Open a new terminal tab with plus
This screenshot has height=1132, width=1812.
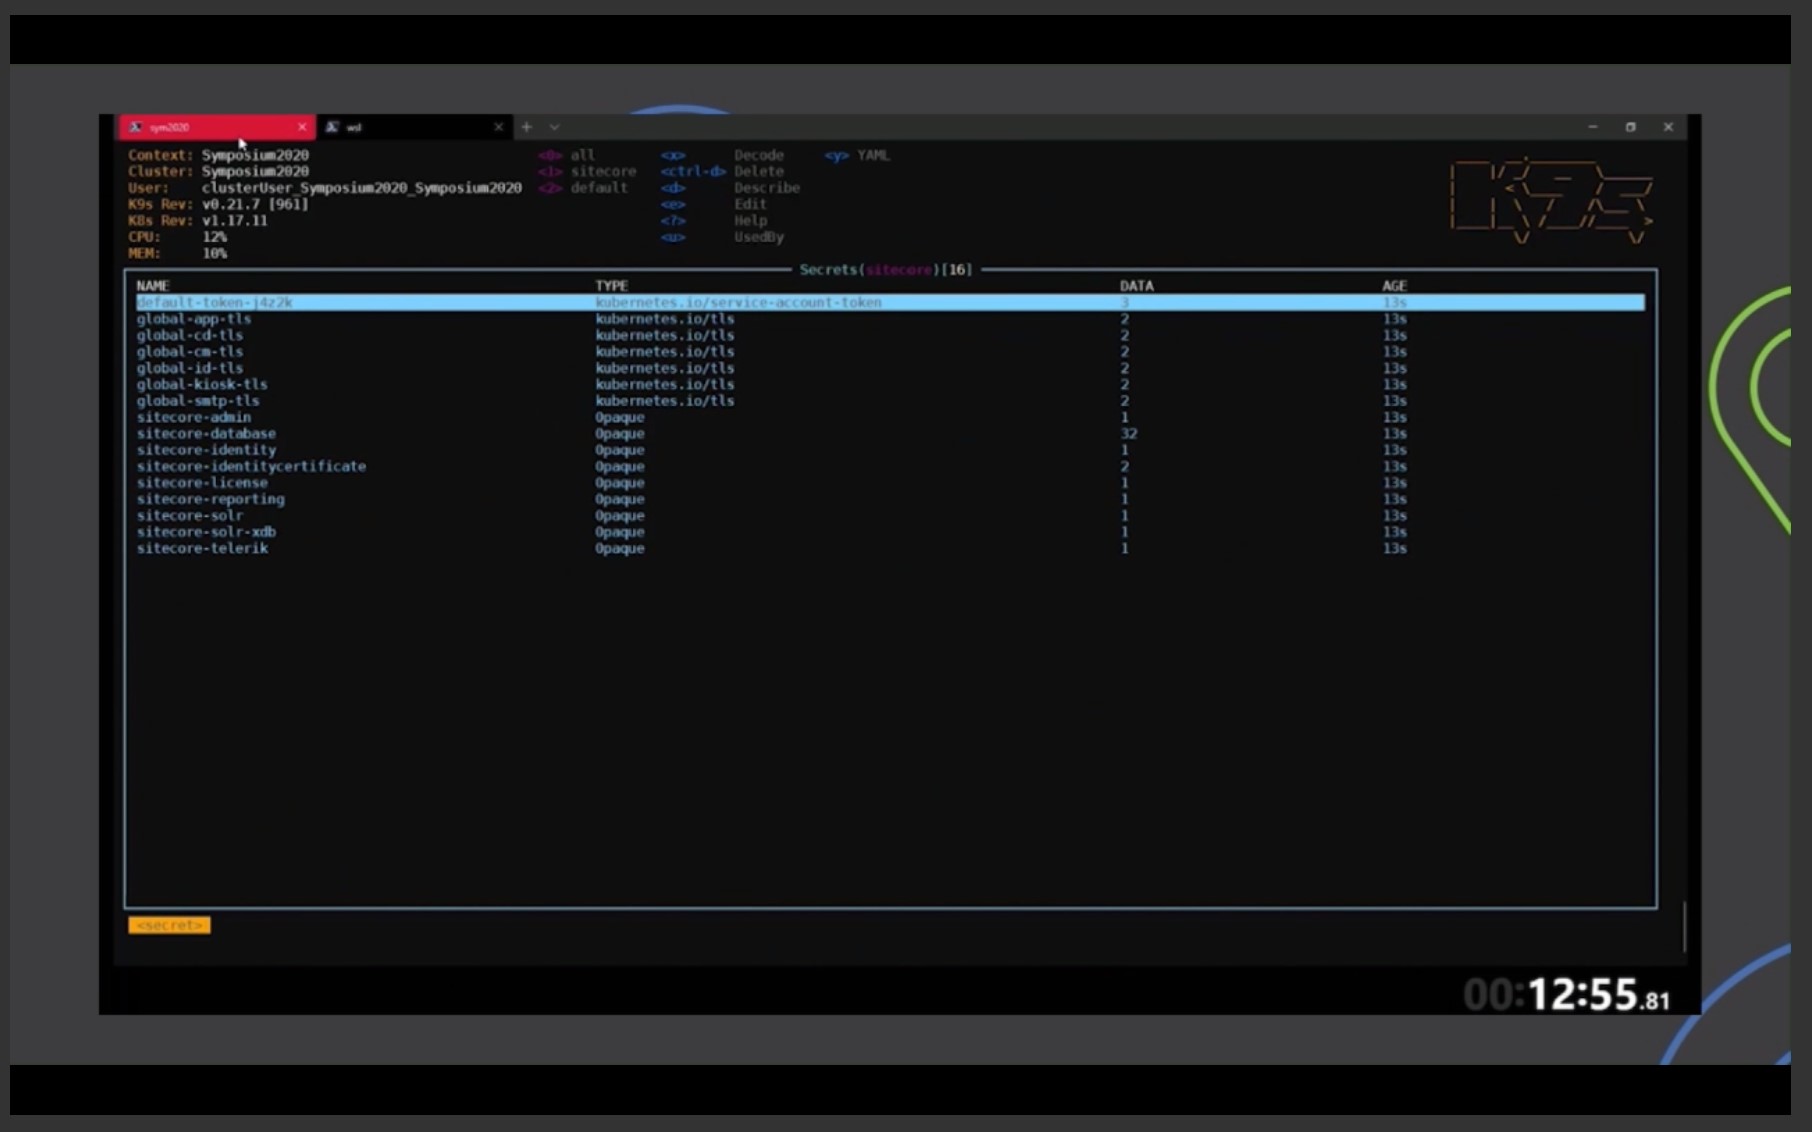pos(527,127)
